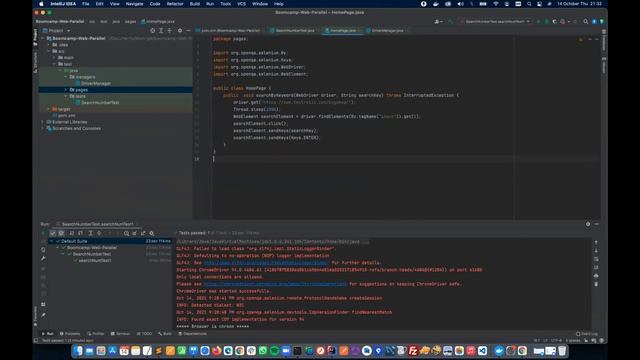Open Dependencies tool window
This screenshot has width=640, height=360.
(x=192, y=334)
